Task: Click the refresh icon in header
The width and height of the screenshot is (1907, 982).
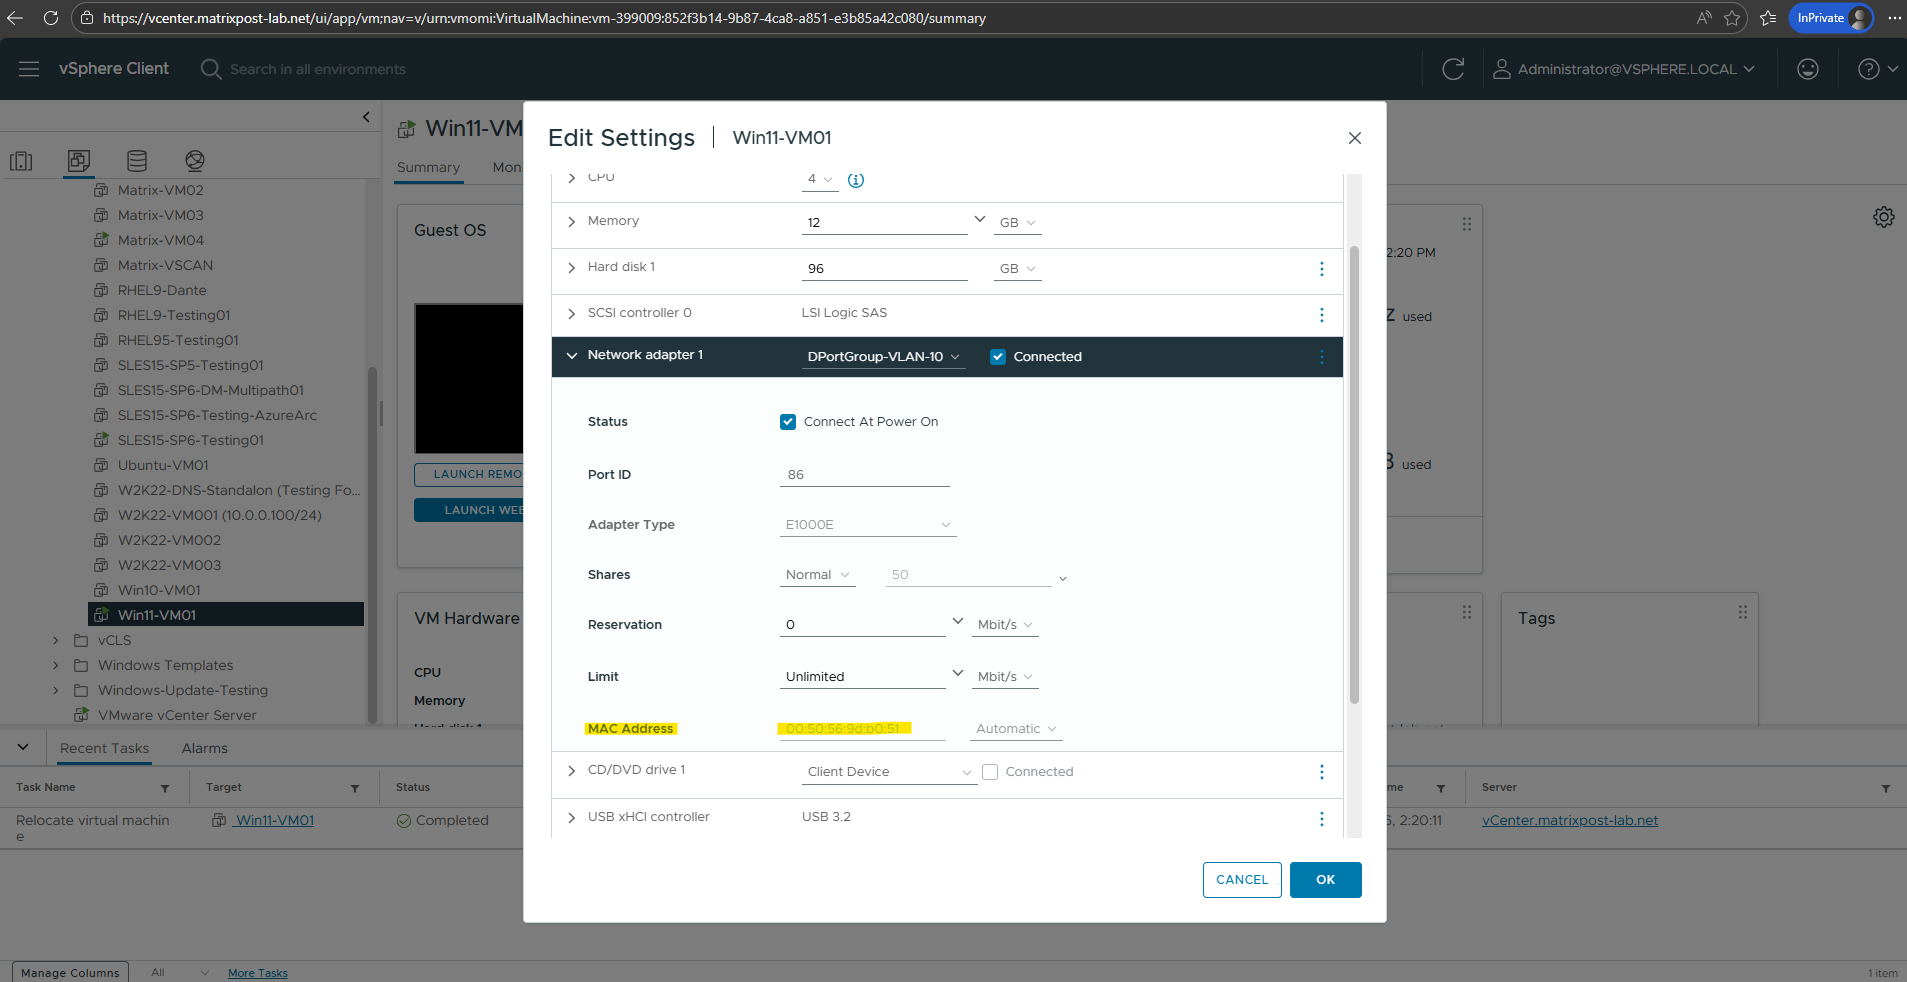Action: coord(1453,69)
